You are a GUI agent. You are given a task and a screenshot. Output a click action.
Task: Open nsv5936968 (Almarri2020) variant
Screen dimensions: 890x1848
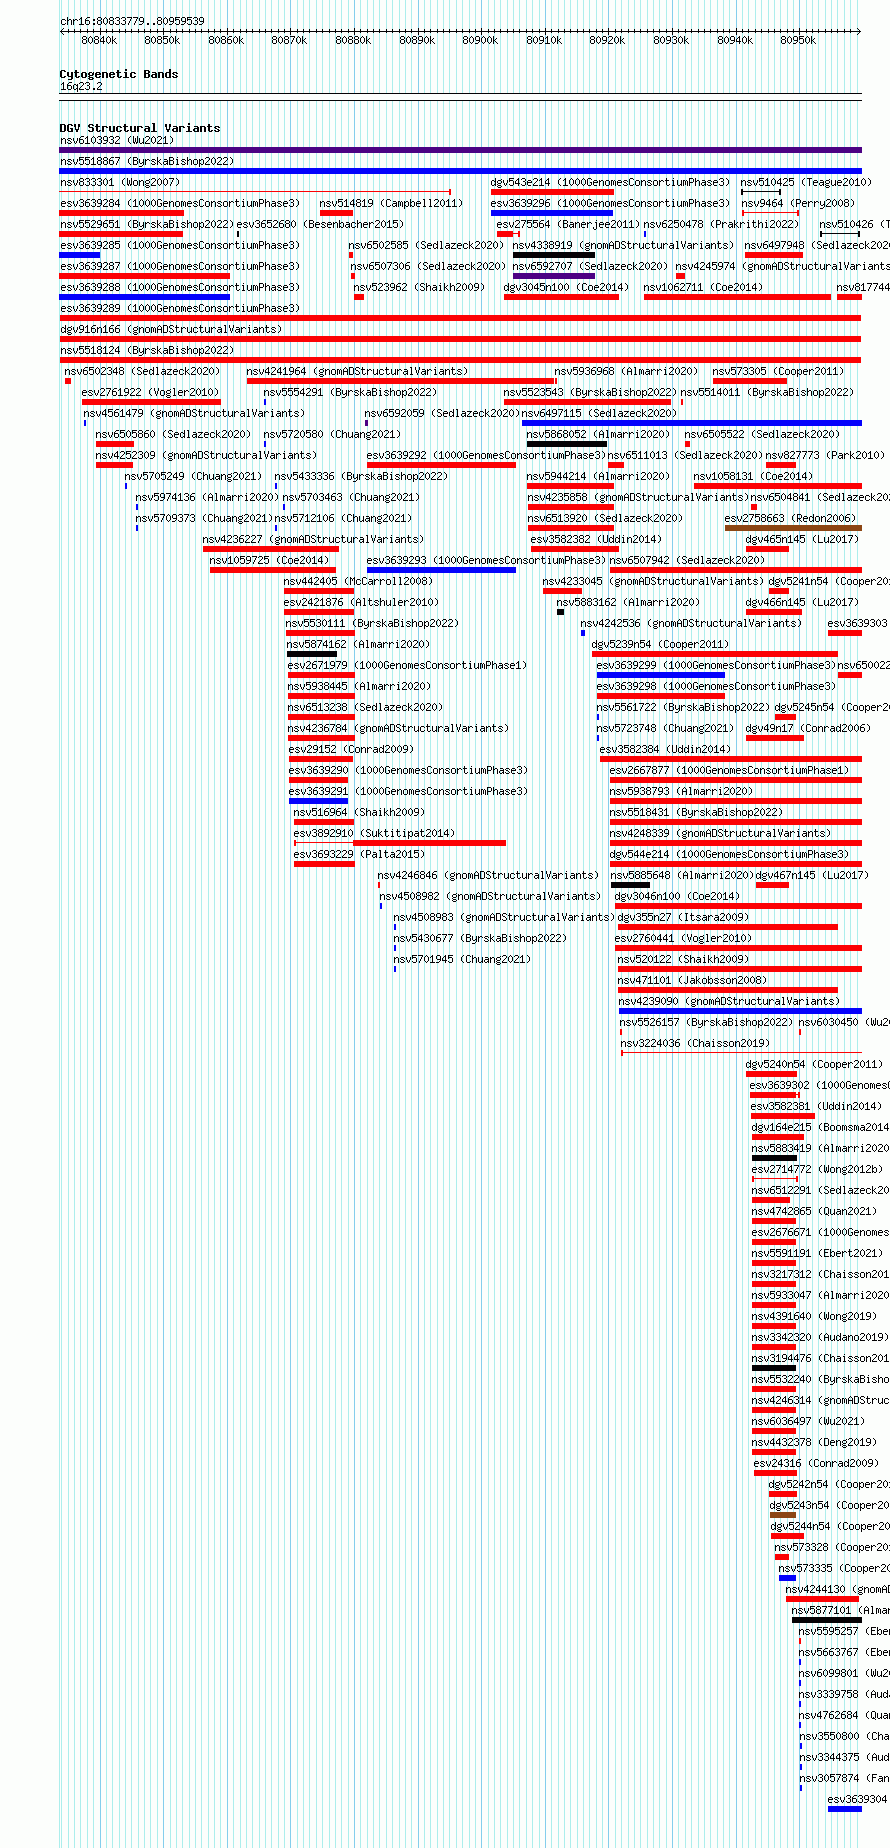pyautogui.click(x=626, y=371)
